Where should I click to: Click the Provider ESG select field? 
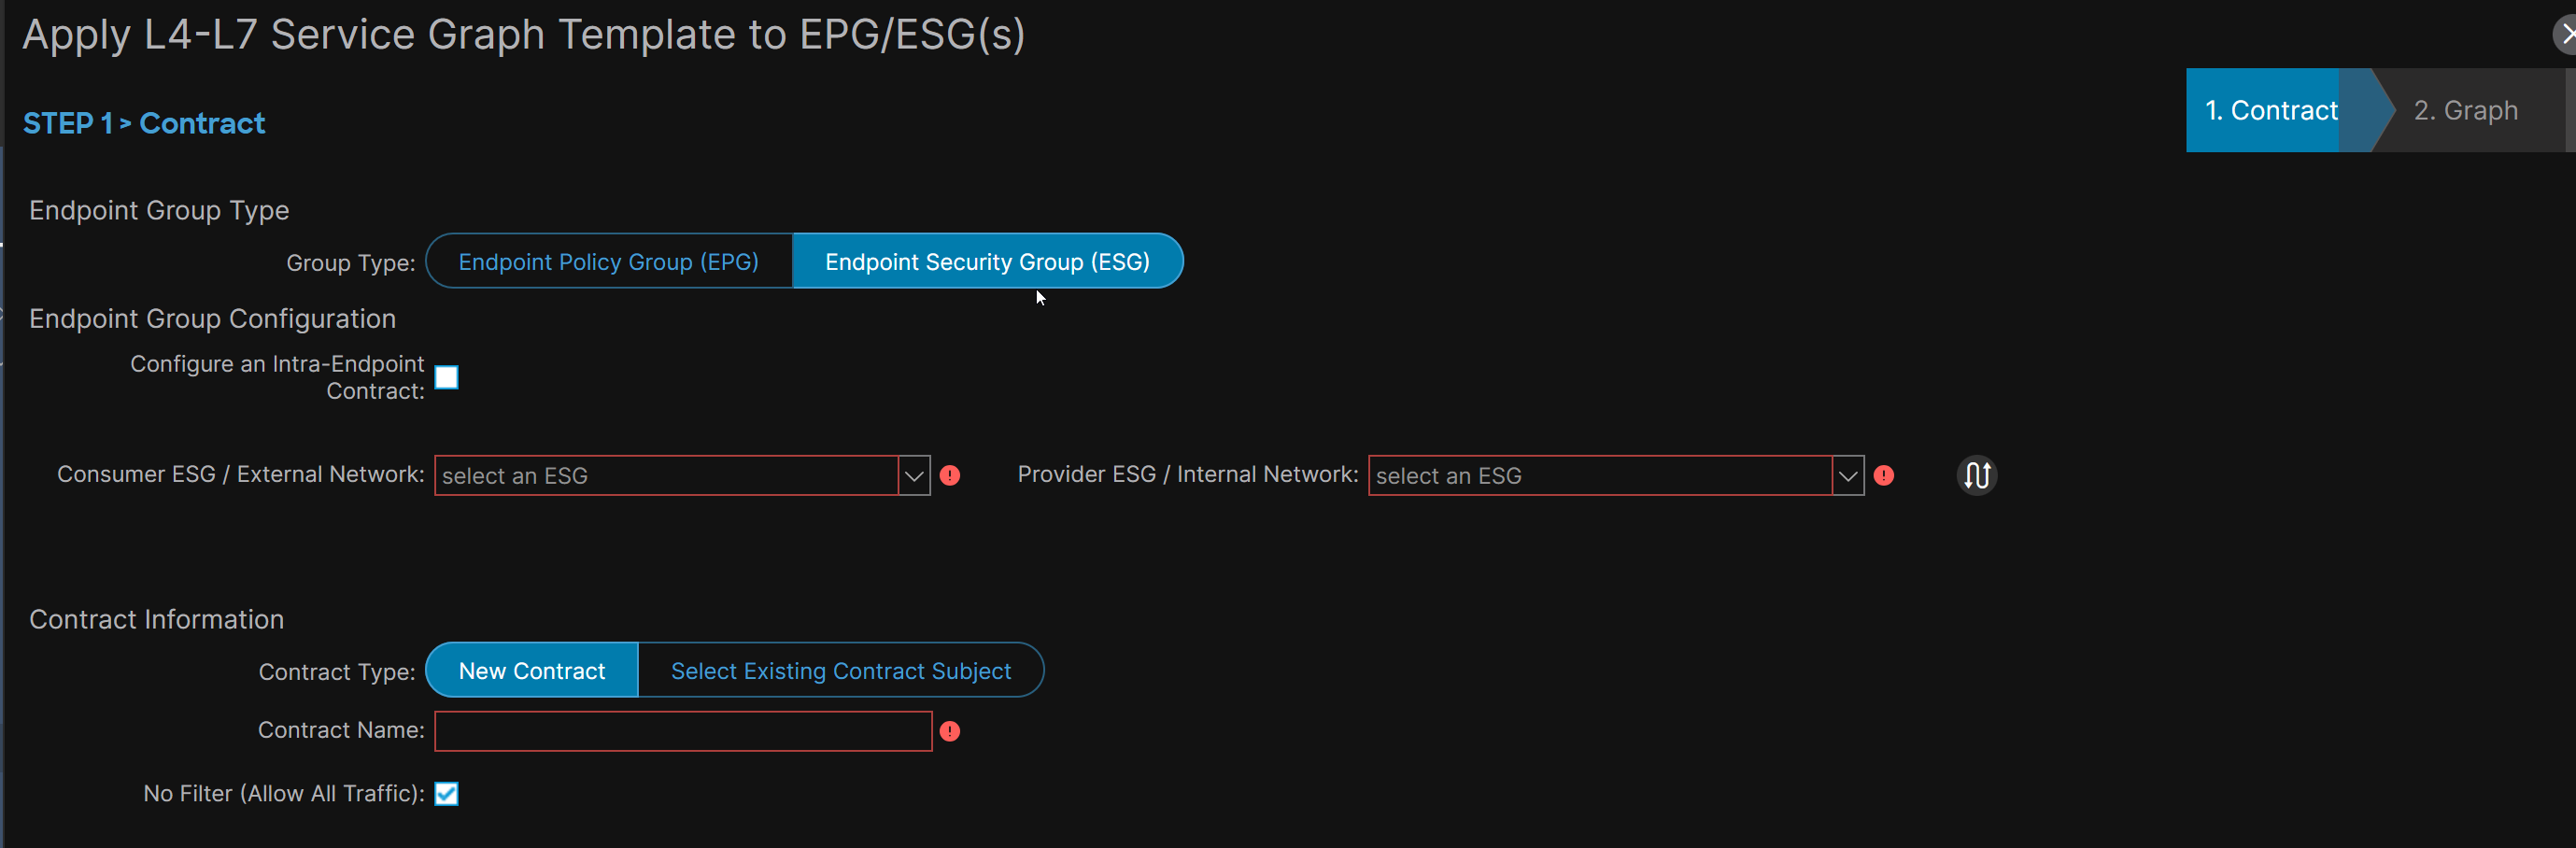point(1601,476)
